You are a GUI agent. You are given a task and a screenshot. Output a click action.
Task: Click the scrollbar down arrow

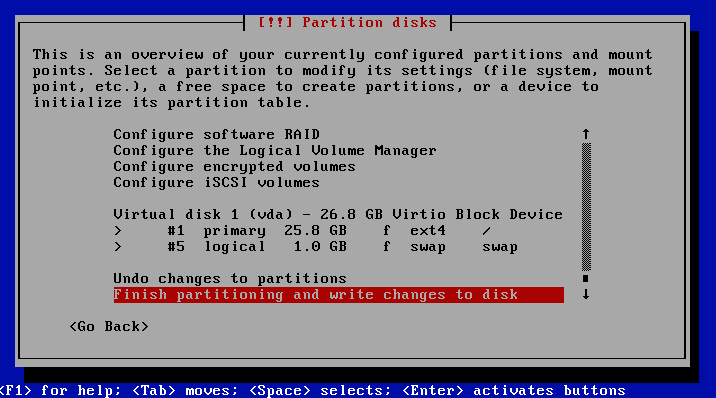(586, 294)
